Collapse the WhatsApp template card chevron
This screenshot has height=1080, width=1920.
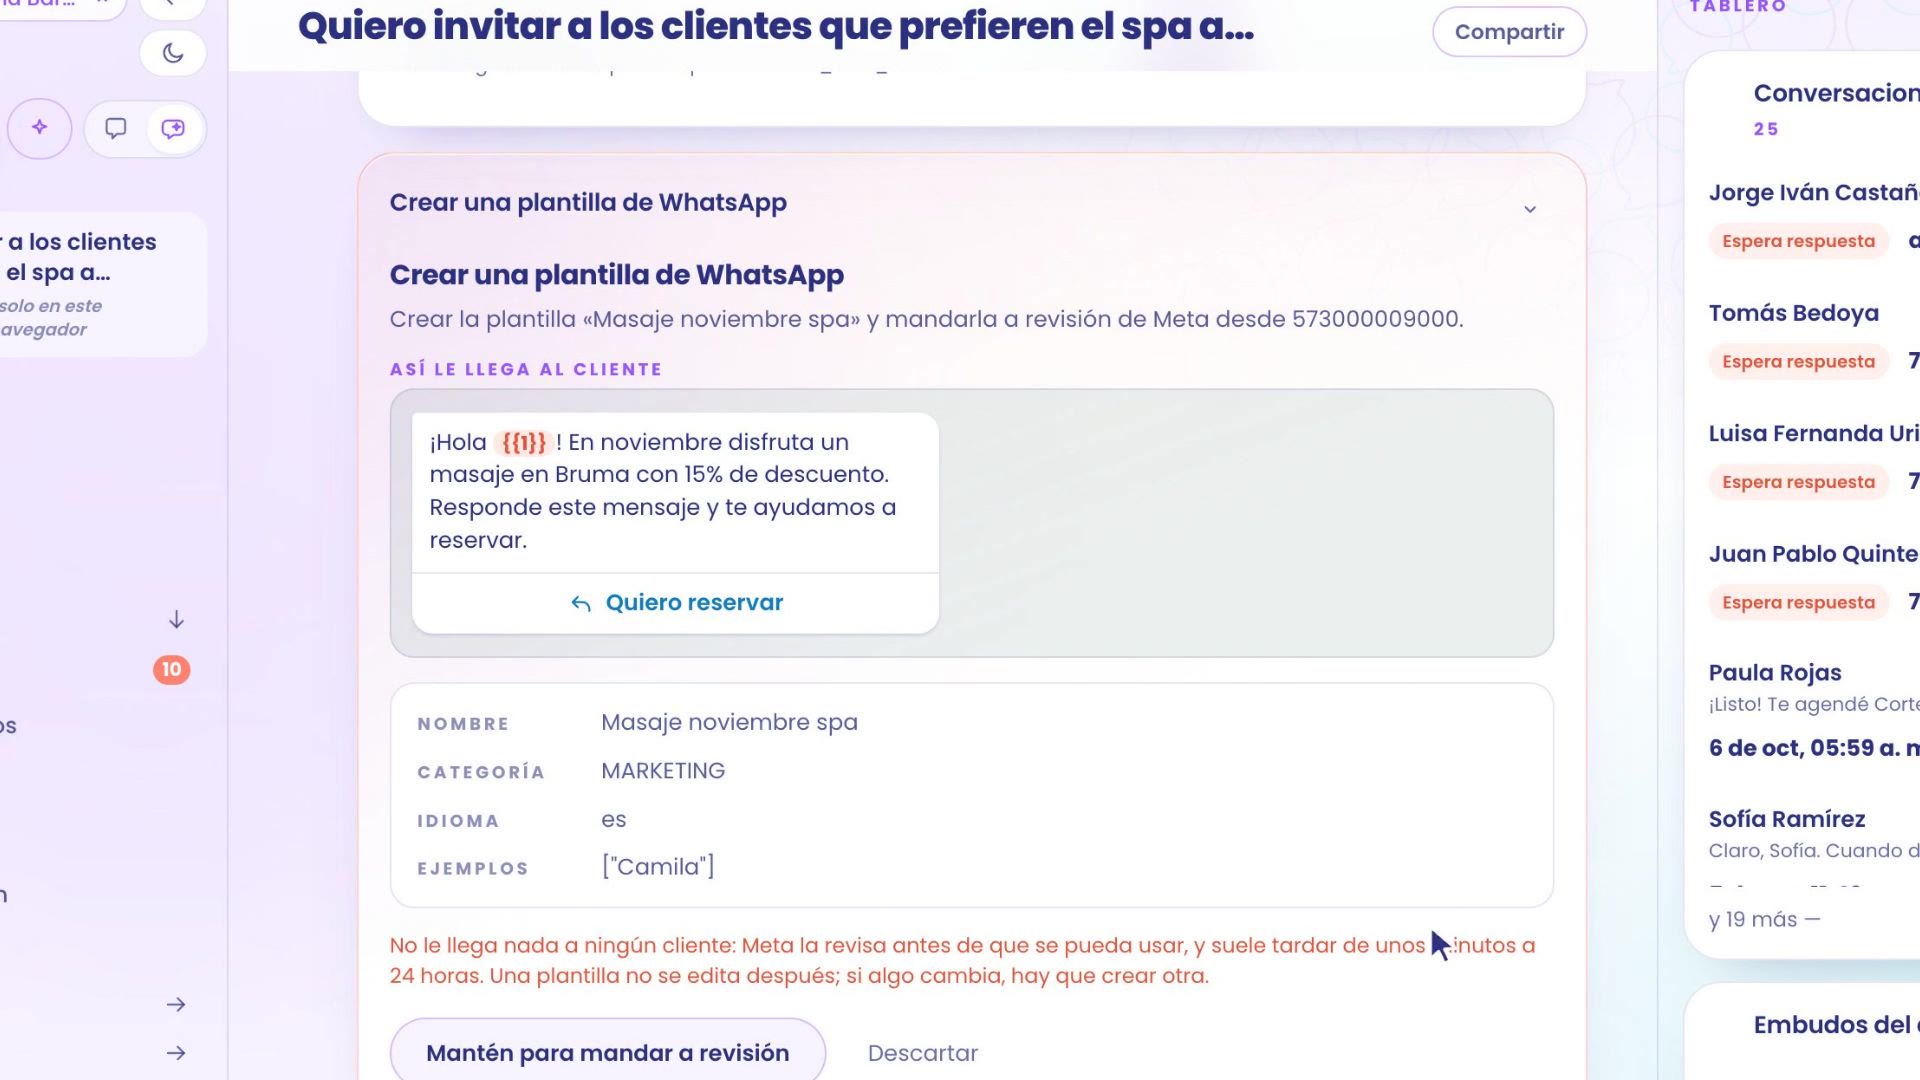point(1530,209)
